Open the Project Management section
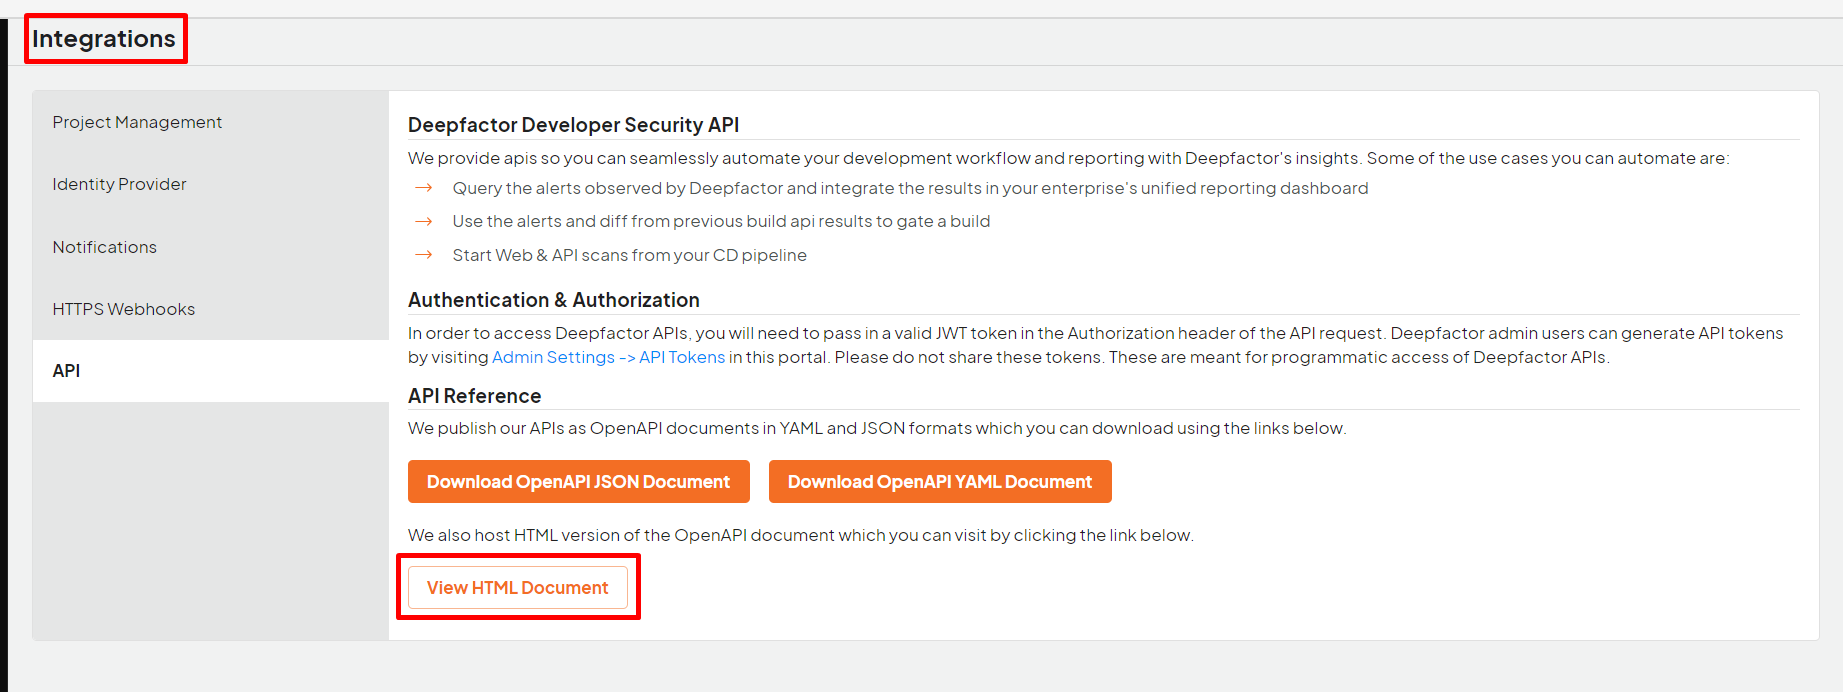This screenshot has width=1843, height=692. tap(210, 122)
